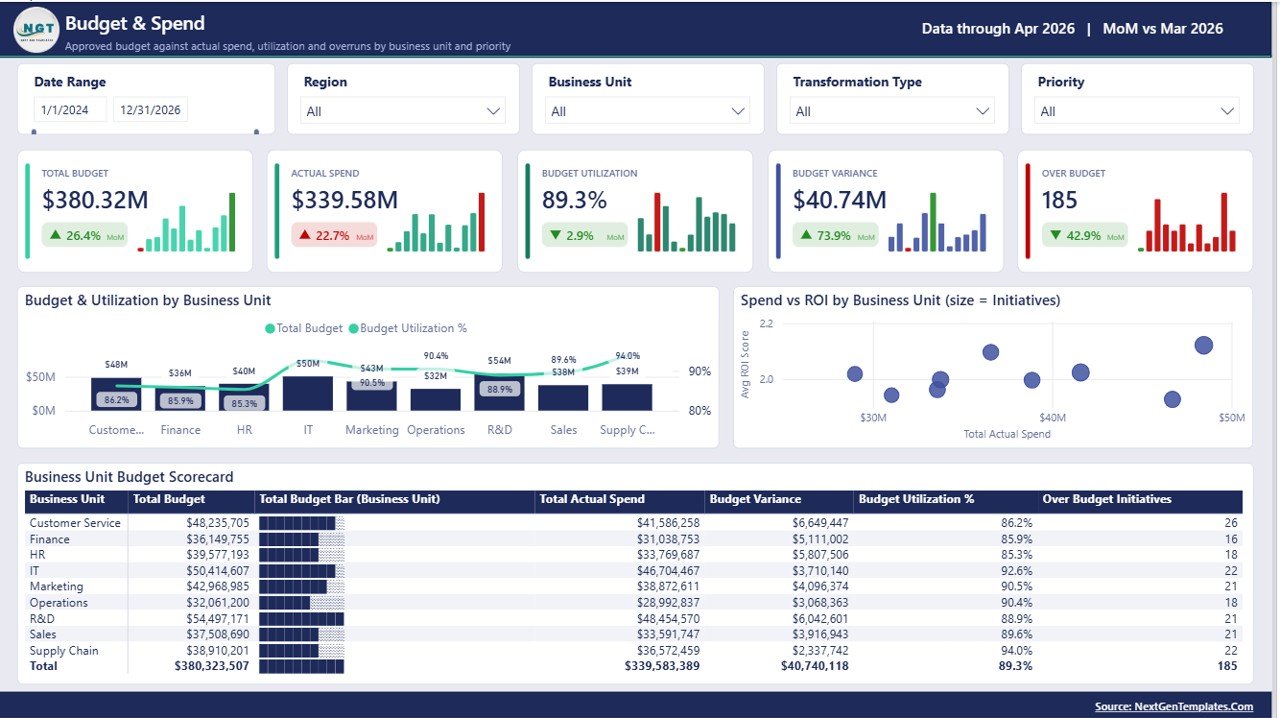Image resolution: width=1280 pixels, height=718 pixels.
Task: Click the Supply Chain row label in table
Action: [64, 650]
